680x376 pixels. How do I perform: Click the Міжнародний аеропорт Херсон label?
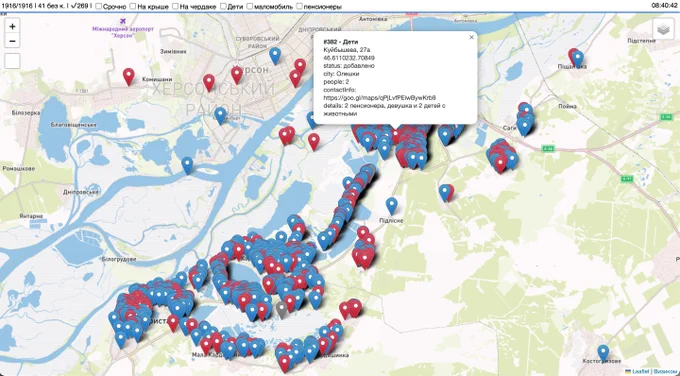tap(123, 32)
